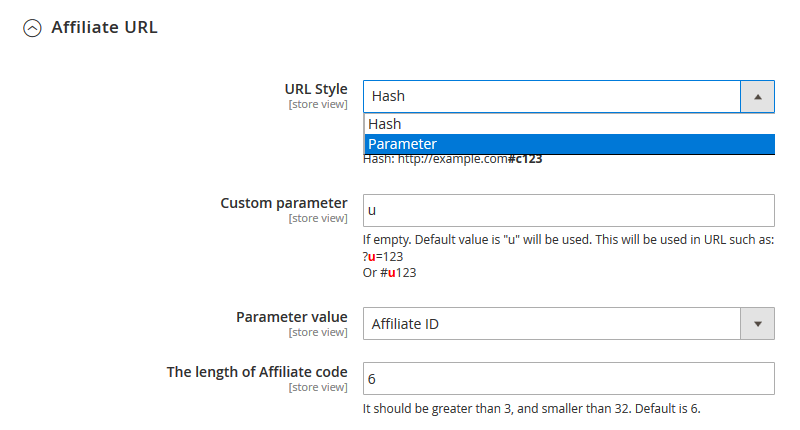Screen dimensions: 800x430
Task: Click the Custom parameter field label
Action: tap(284, 203)
